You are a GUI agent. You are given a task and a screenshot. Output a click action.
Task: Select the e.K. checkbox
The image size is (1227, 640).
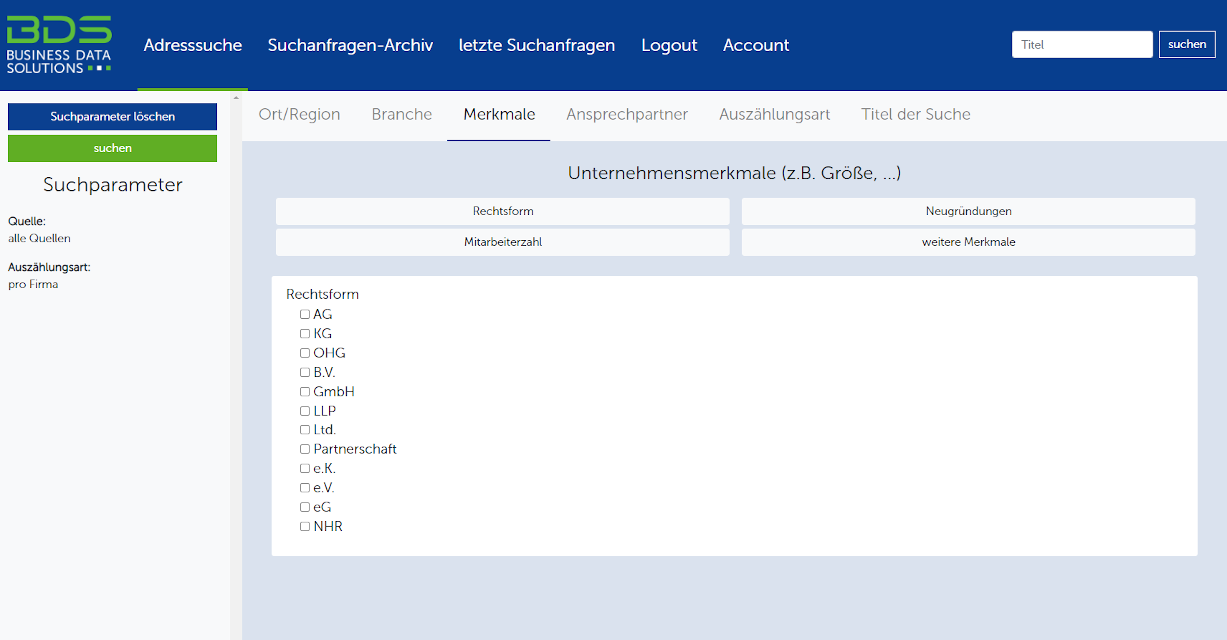click(x=305, y=469)
